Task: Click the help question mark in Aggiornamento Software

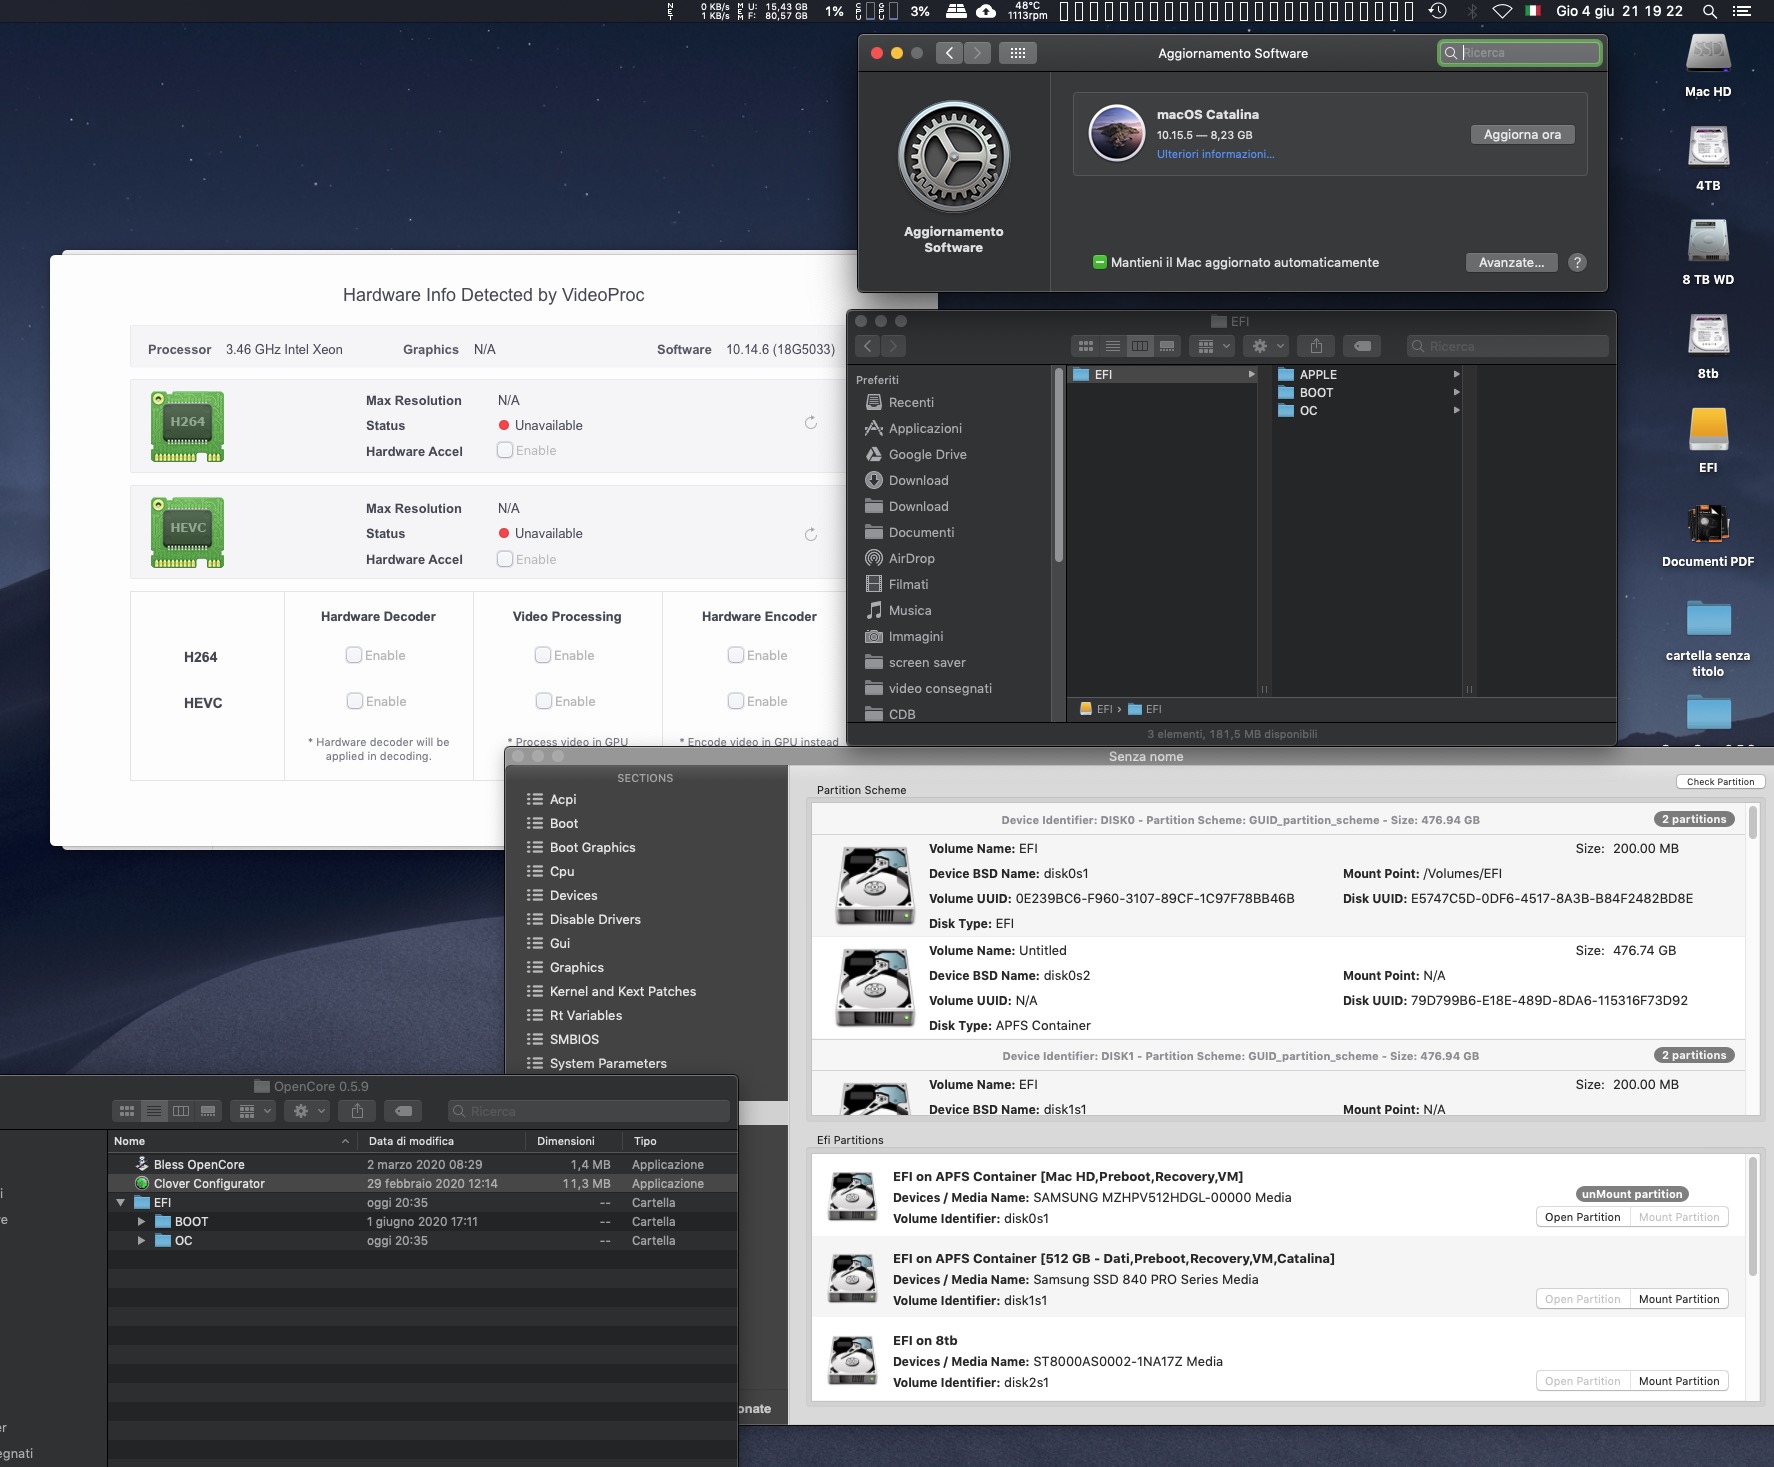Action: 1577,262
